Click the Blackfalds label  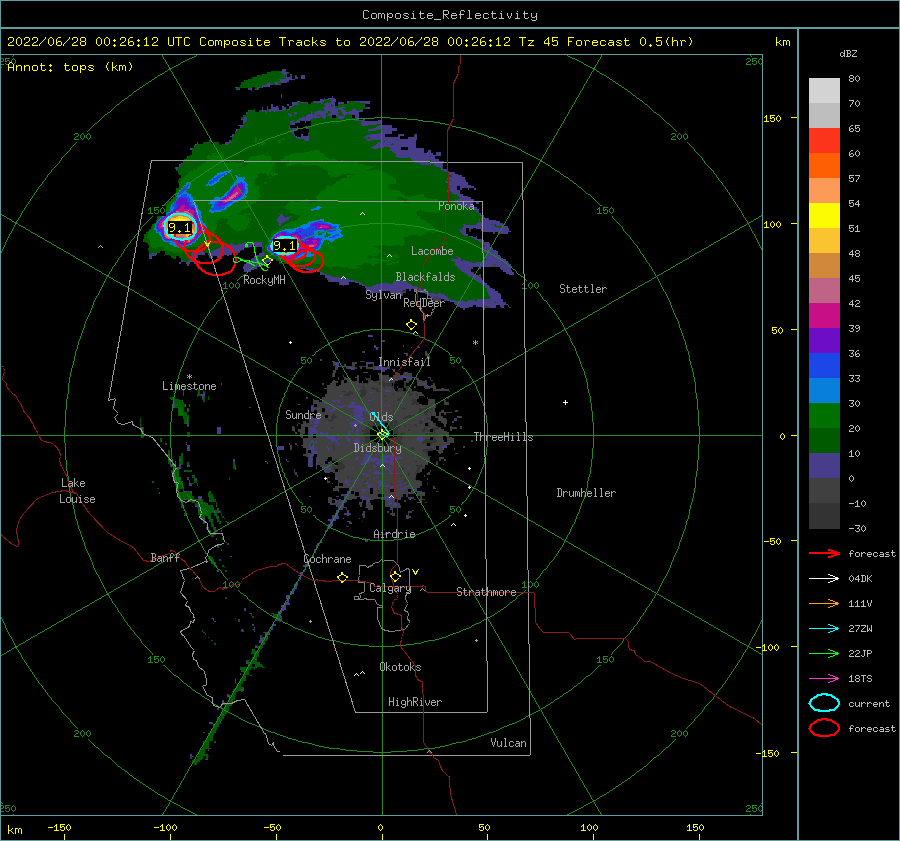(425, 277)
